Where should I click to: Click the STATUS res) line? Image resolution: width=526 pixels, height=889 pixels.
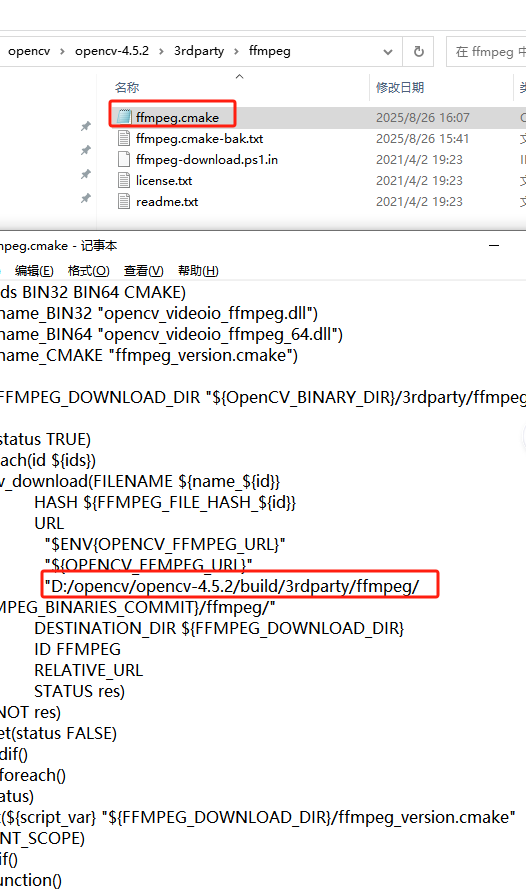(79, 691)
